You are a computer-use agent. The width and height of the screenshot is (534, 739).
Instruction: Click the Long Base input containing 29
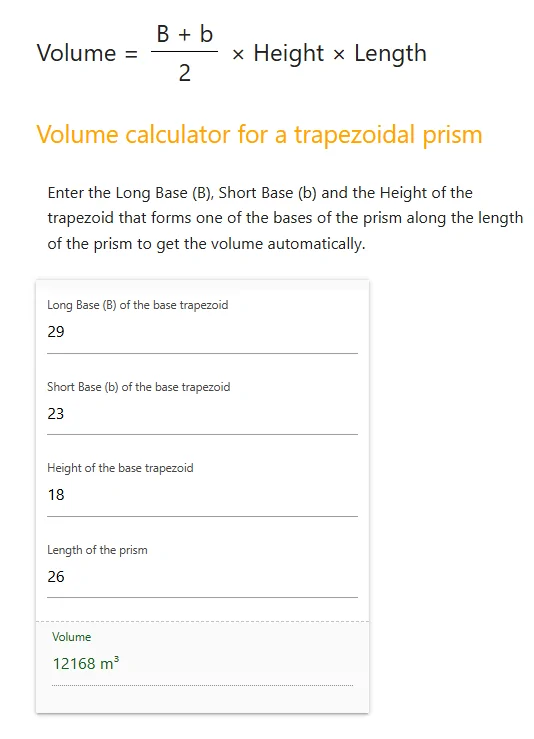202,332
